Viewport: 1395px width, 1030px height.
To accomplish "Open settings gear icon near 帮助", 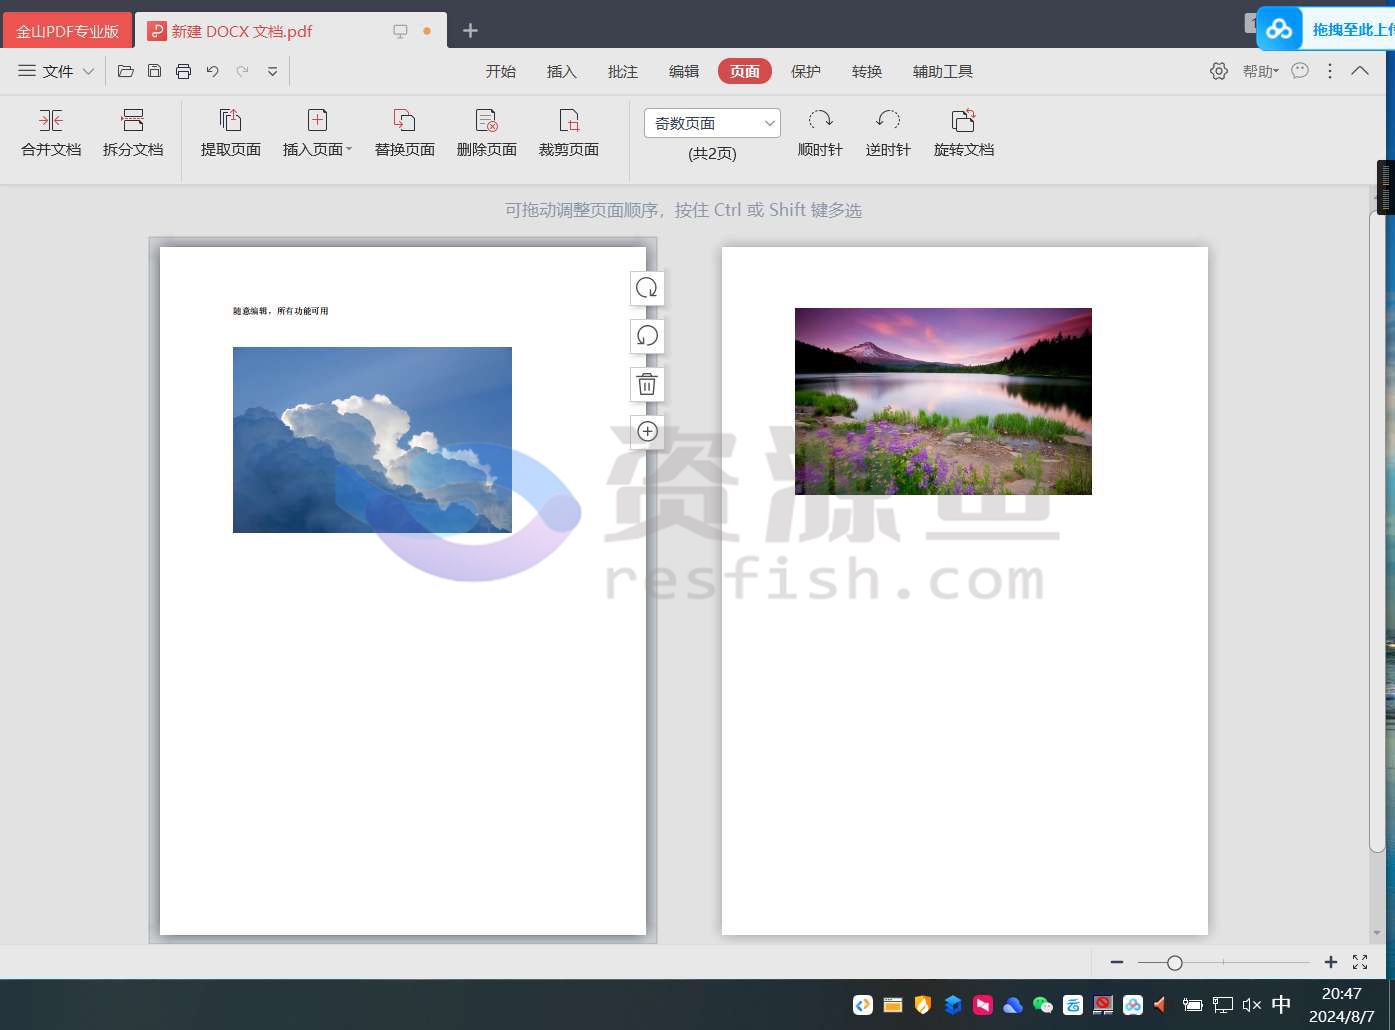I will [1218, 71].
